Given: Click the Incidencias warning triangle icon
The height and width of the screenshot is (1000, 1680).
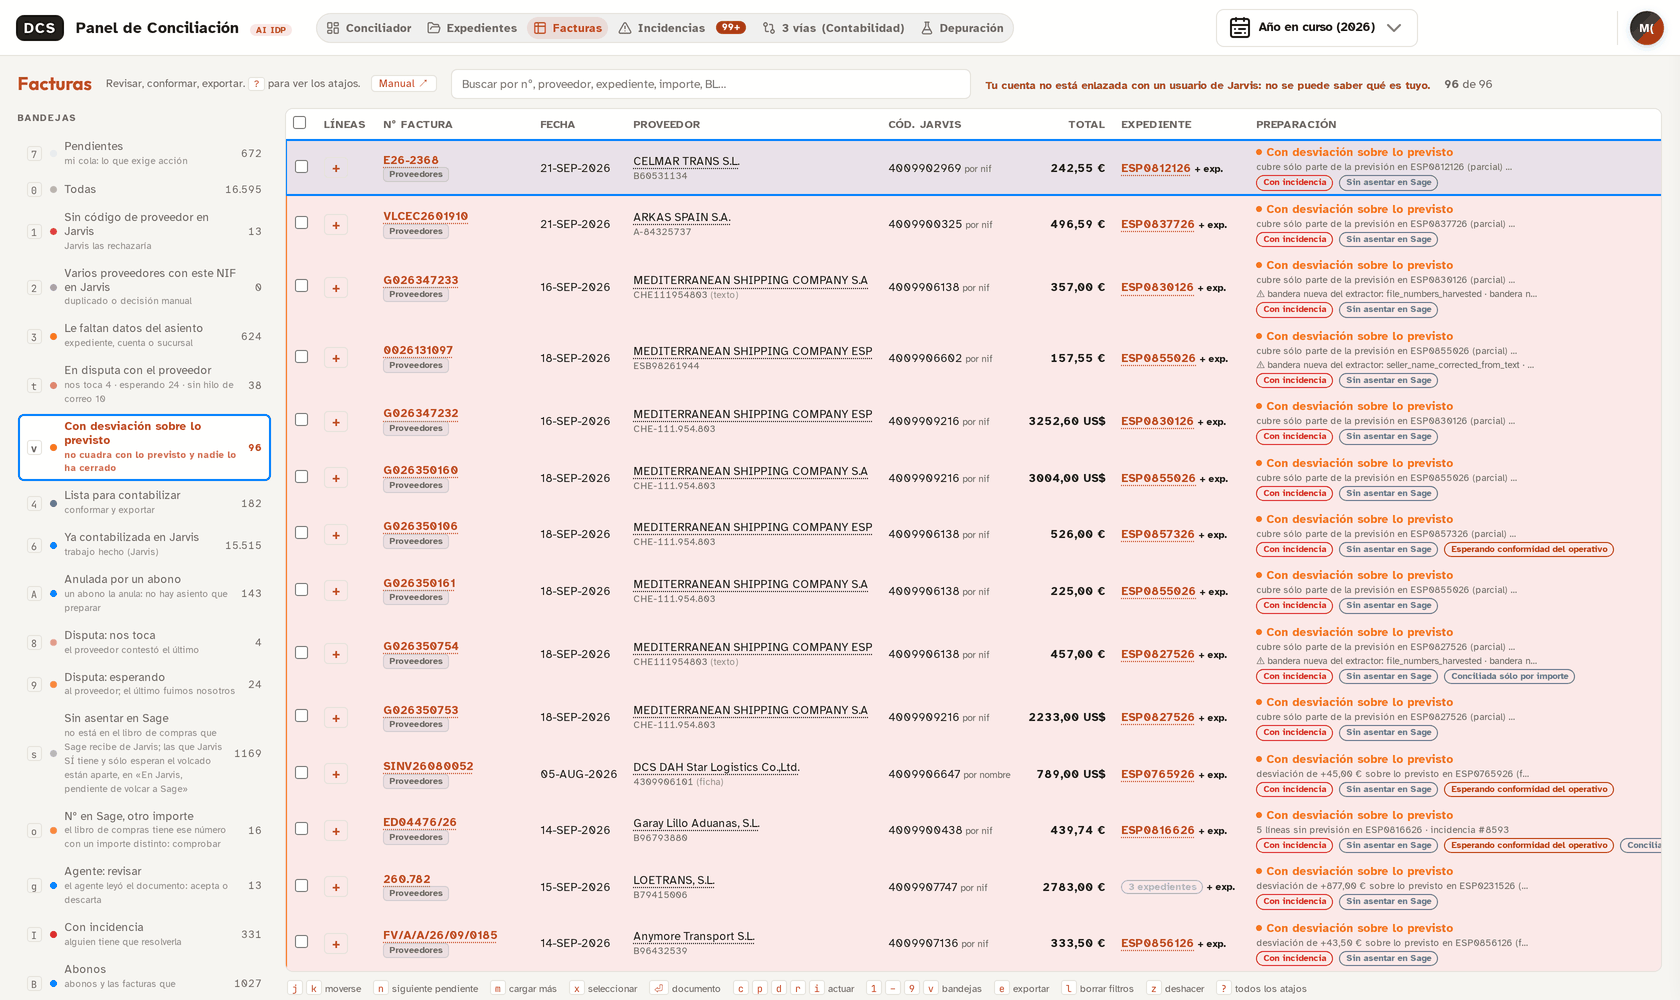Looking at the screenshot, I should point(625,28).
